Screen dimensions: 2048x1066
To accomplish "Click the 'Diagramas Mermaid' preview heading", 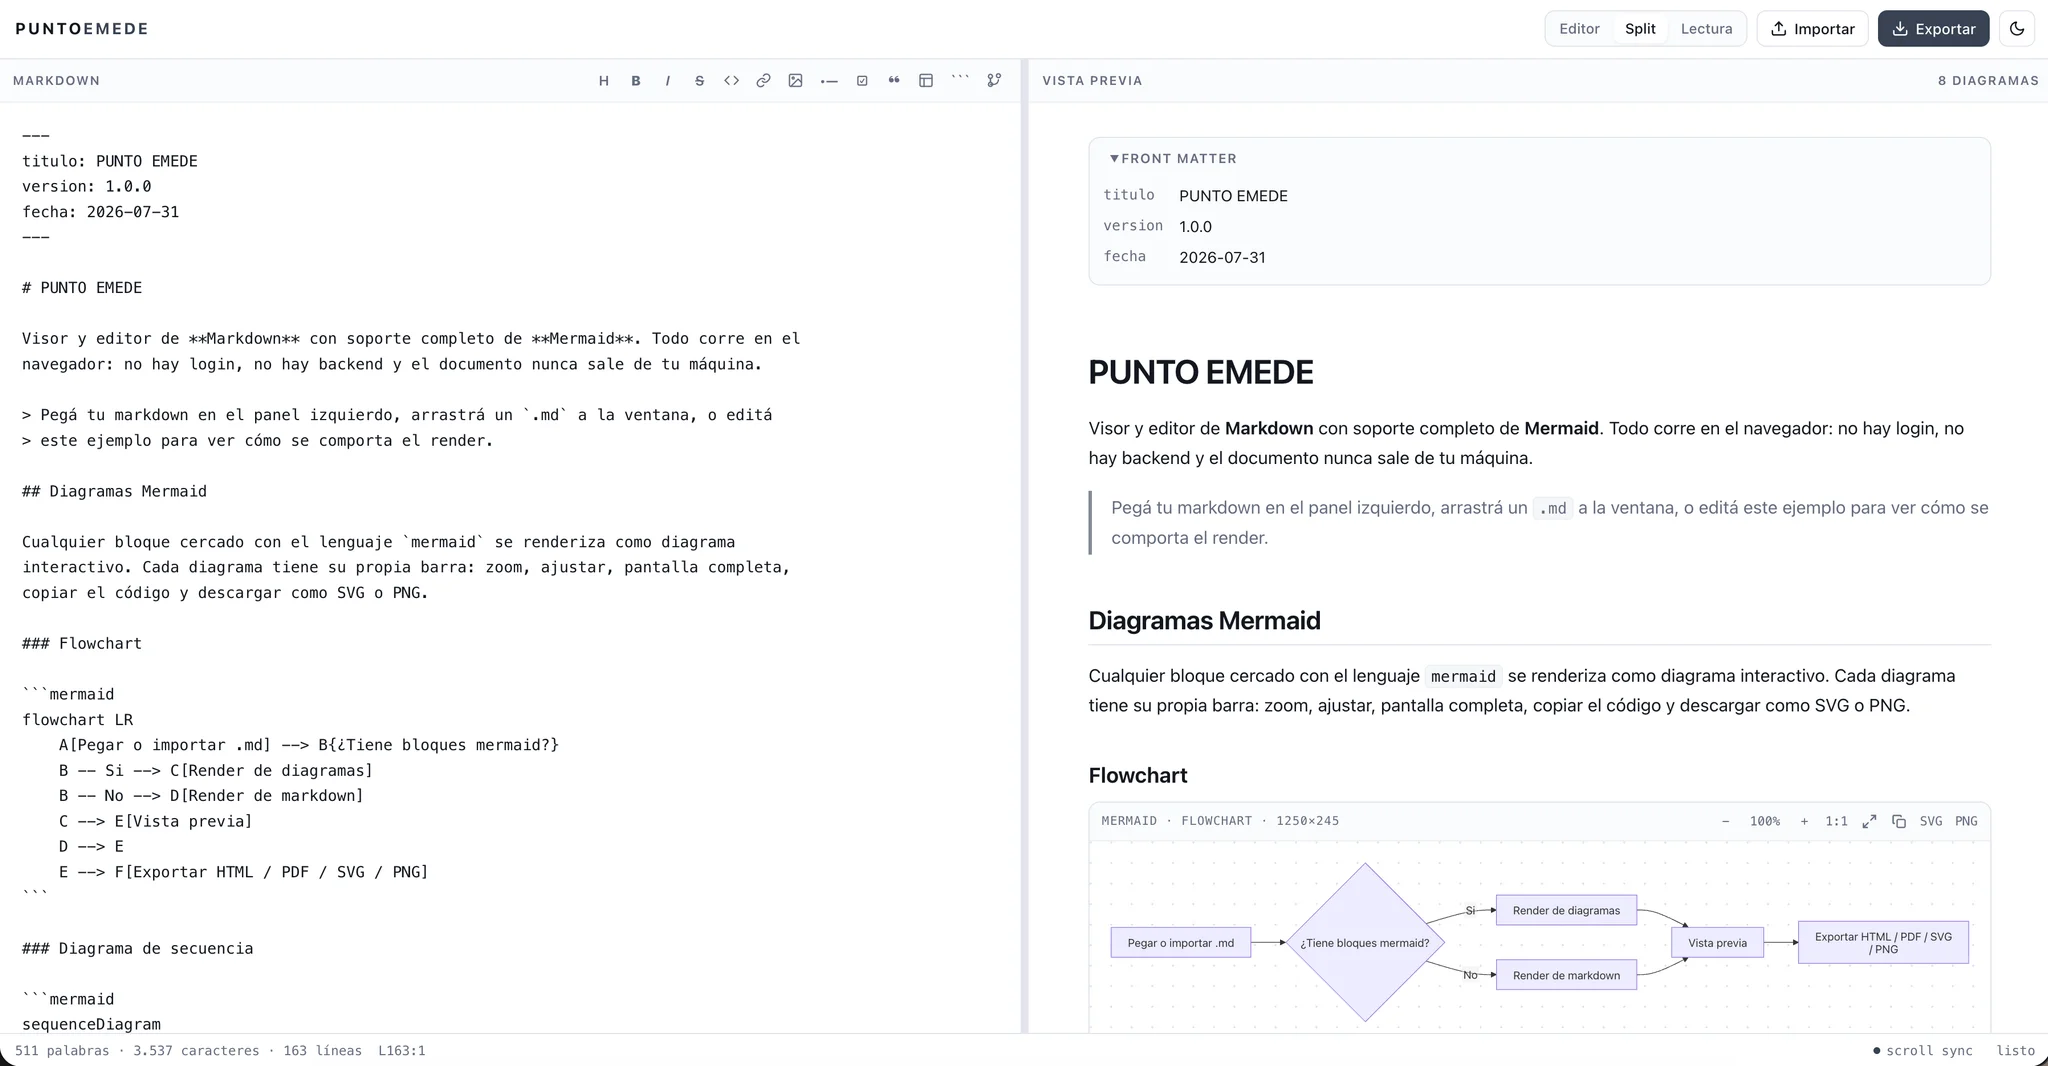I will click(1204, 621).
